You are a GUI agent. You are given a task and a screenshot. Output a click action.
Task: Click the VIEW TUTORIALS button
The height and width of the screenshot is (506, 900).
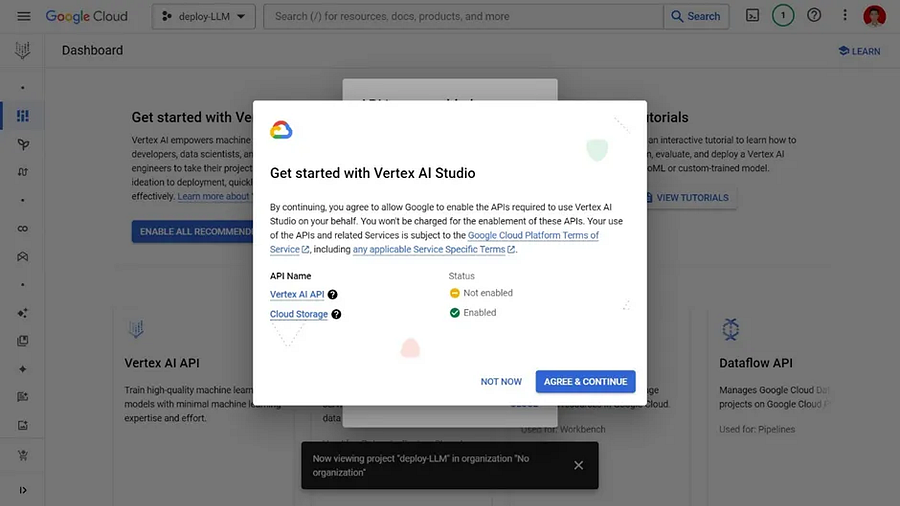(x=692, y=197)
